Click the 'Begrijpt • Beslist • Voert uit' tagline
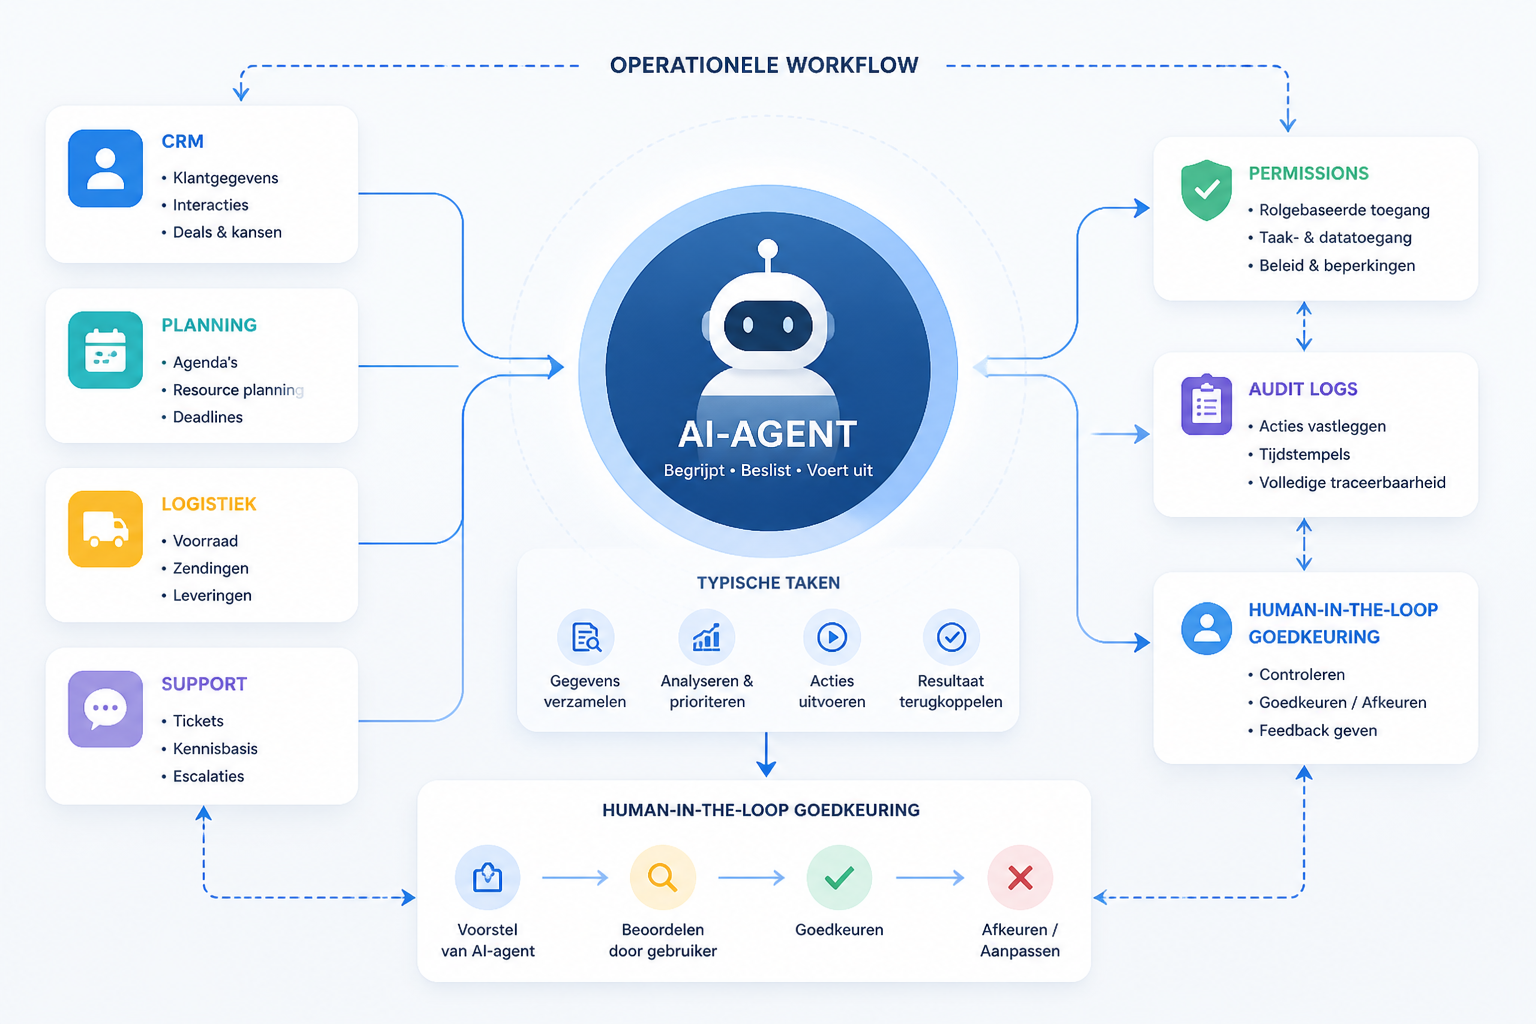1536x1024 pixels. (x=768, y=470)
